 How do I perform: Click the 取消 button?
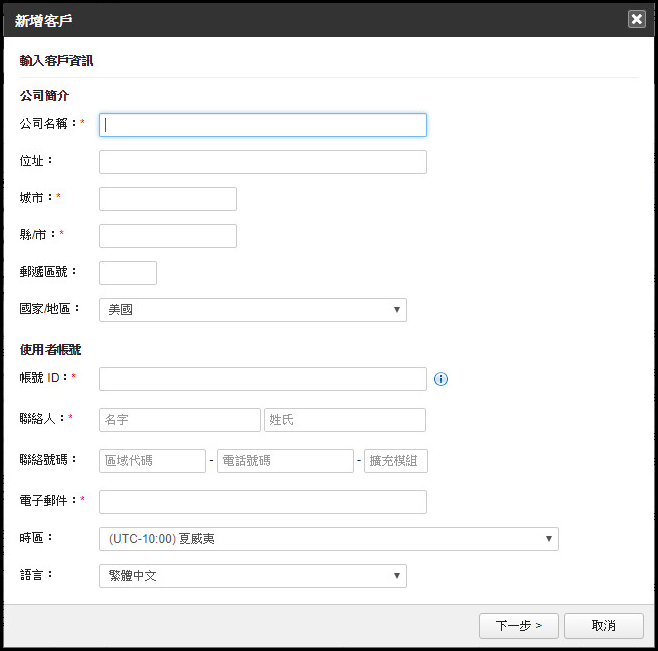click(x=603, y=626)
